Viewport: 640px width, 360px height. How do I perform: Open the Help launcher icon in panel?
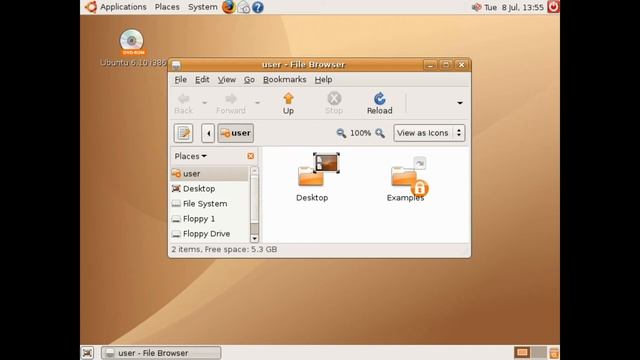coord(258,7)
